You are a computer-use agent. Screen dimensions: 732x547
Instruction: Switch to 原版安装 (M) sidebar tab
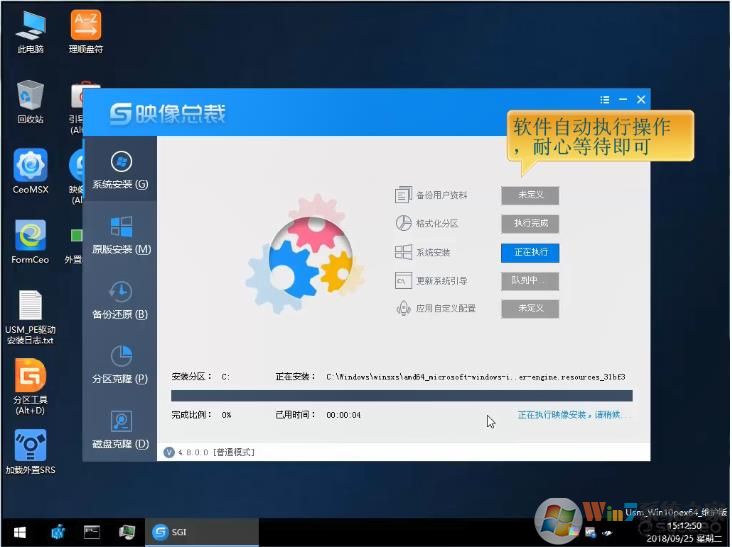120,234
